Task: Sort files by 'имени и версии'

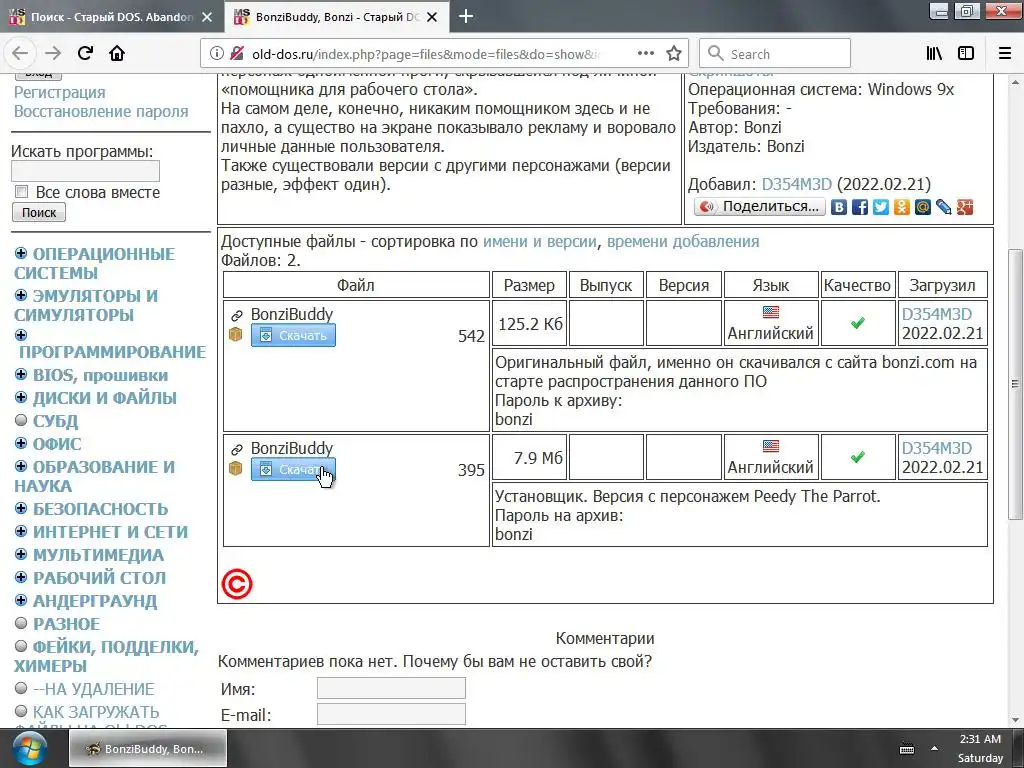Action: [539, 242]
